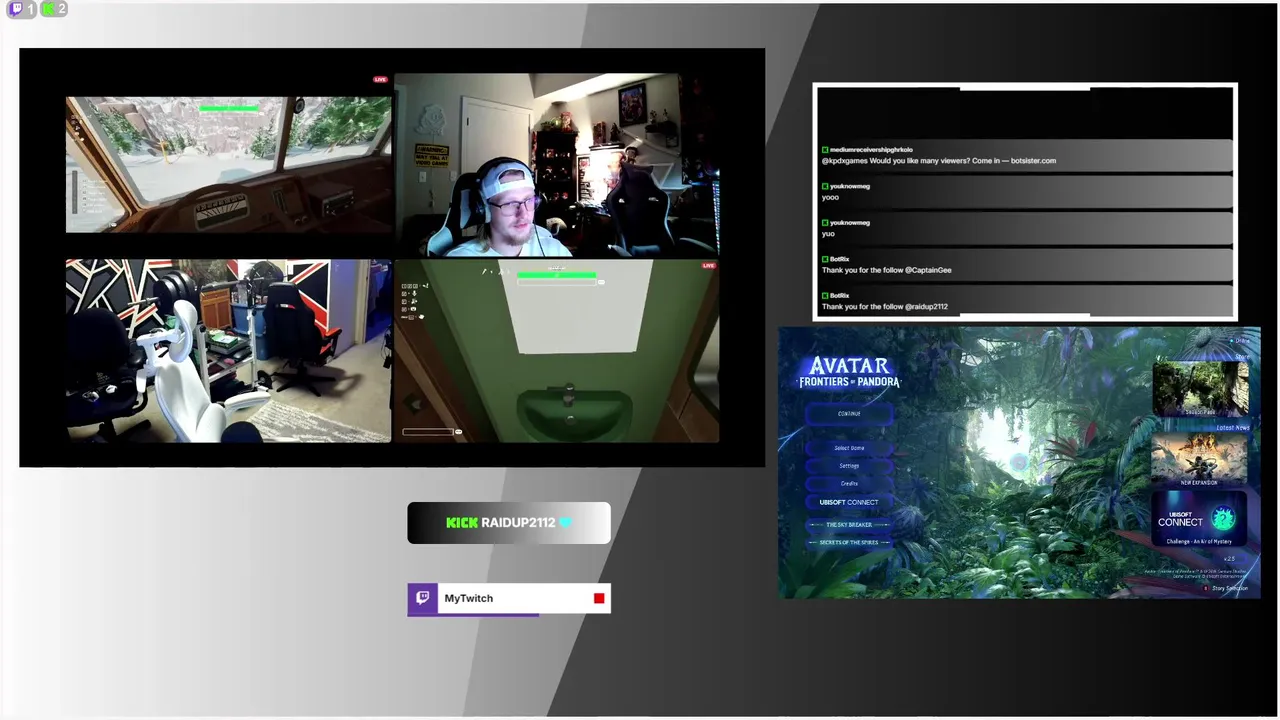Click the MyTwitch label text
The height and width of the screenshot is (720, 1280).
click(468, 598)
